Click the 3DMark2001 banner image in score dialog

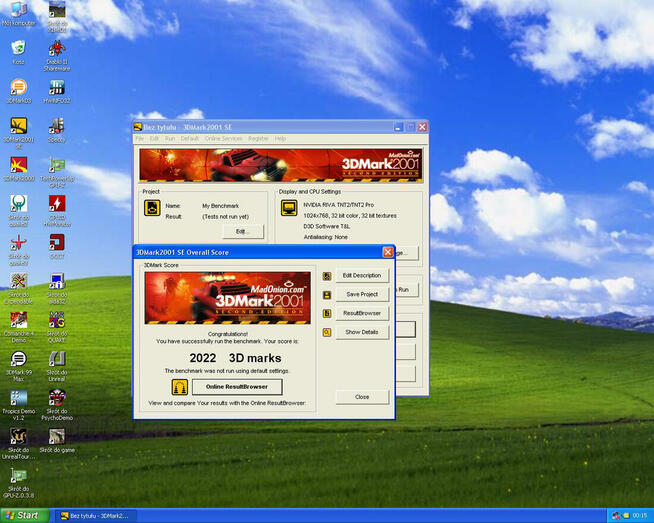pos(228,298)
